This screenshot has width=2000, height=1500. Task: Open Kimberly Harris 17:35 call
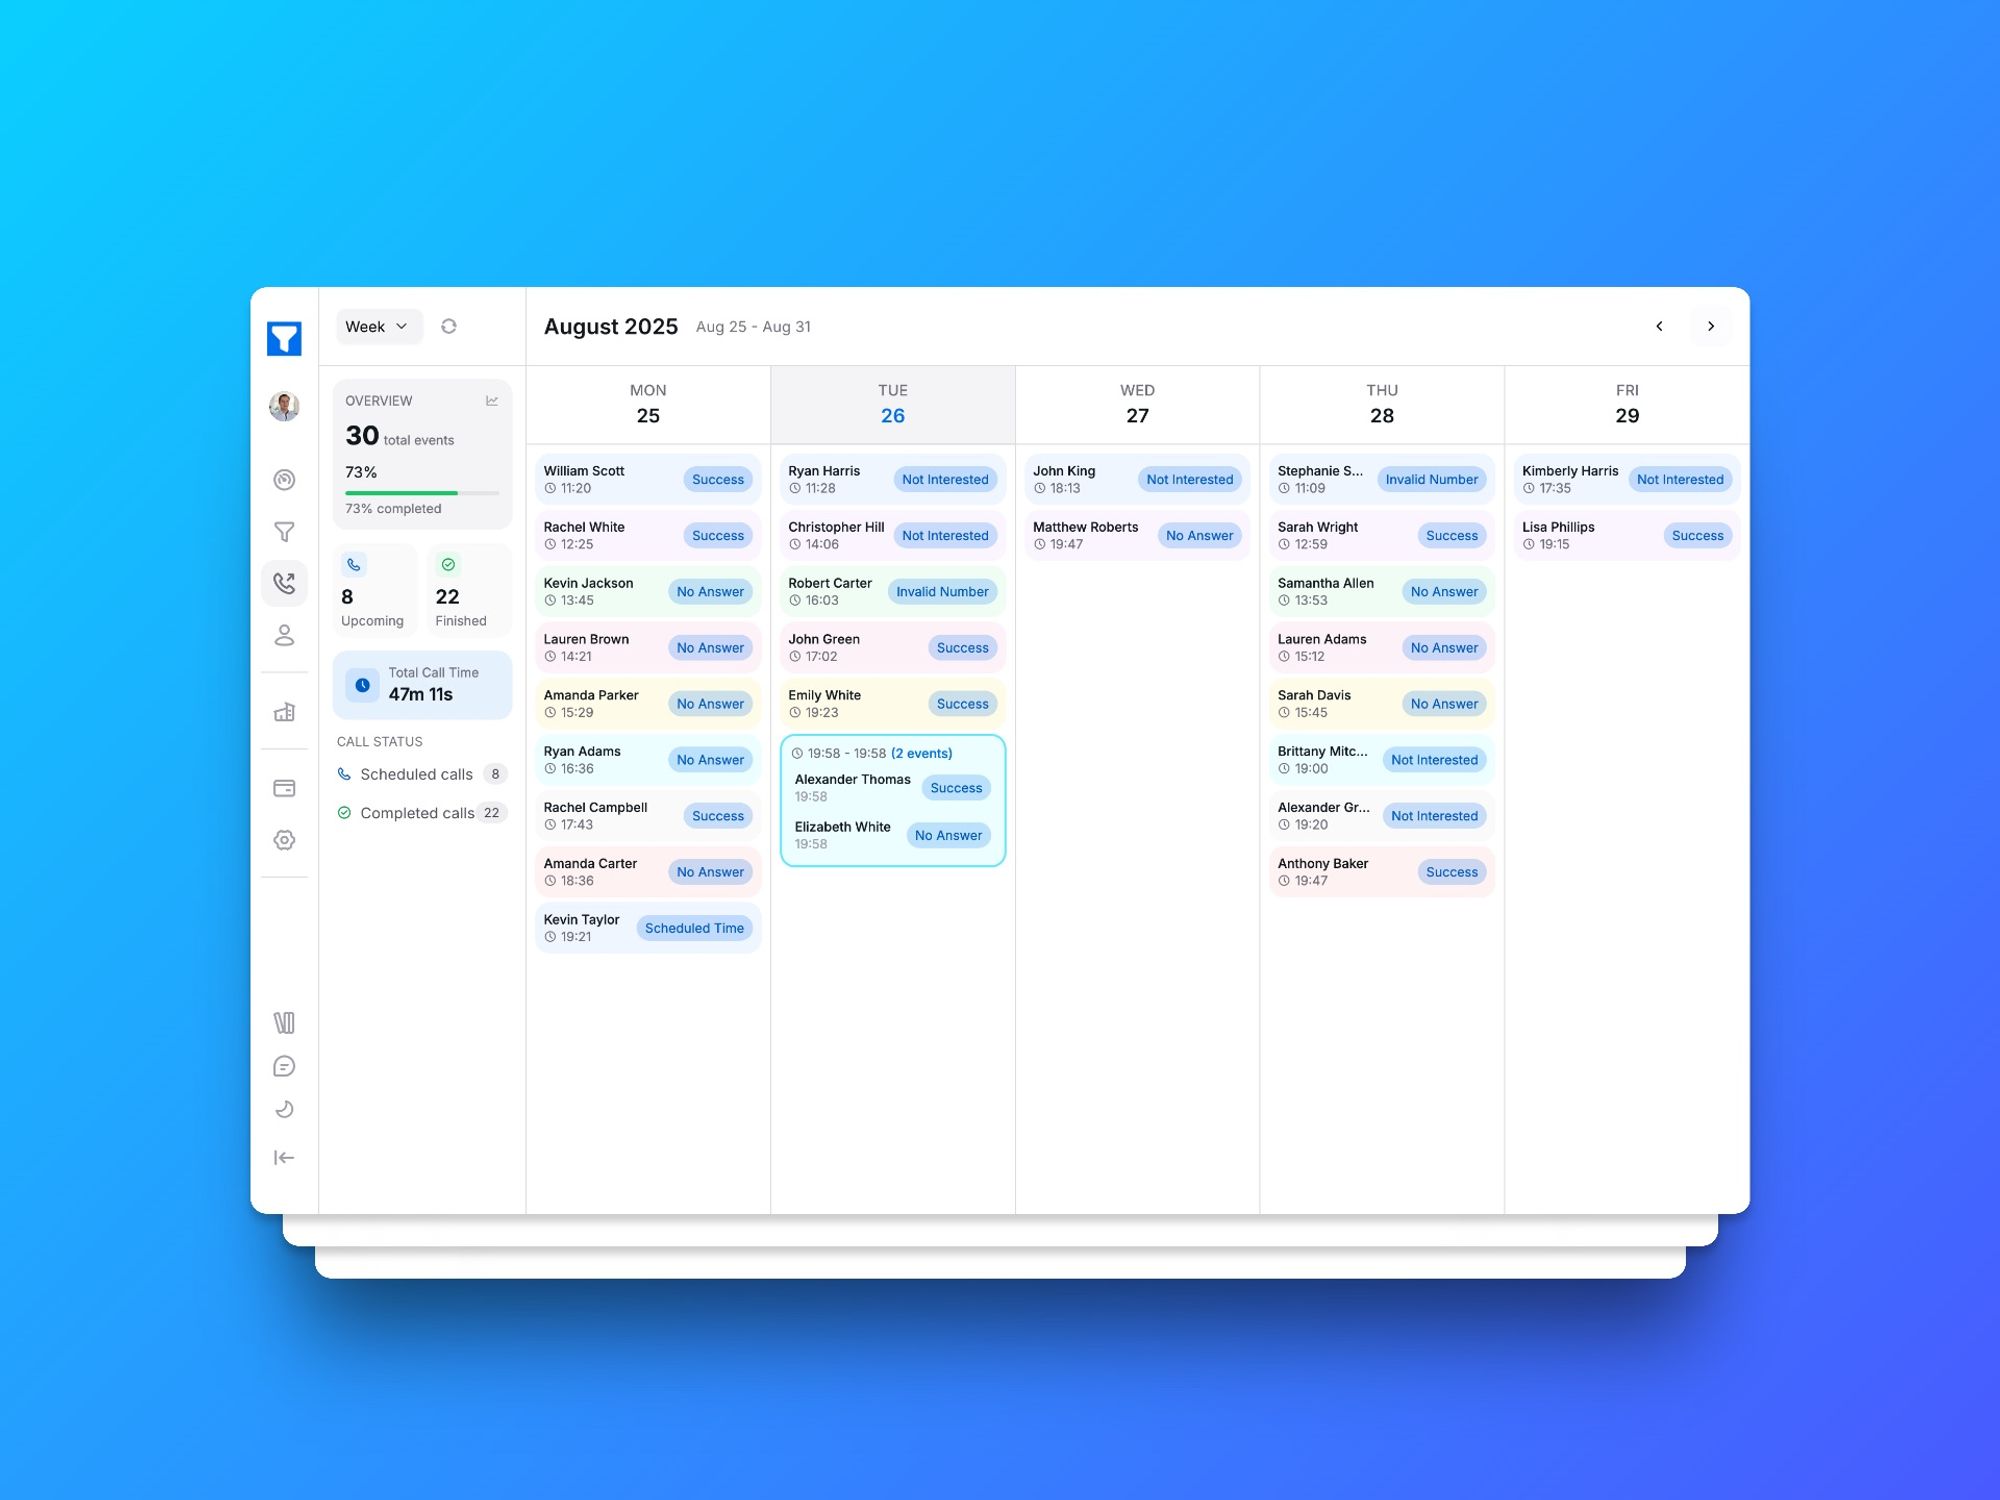coord(1627,479)
